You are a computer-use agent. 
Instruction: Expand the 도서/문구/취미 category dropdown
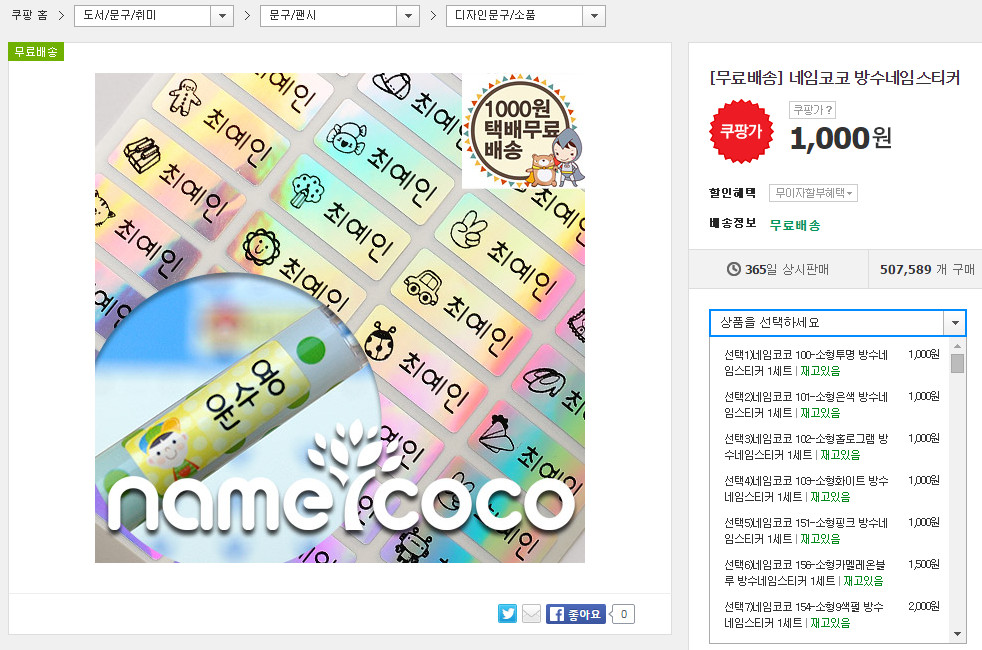(x=222, y=16)
